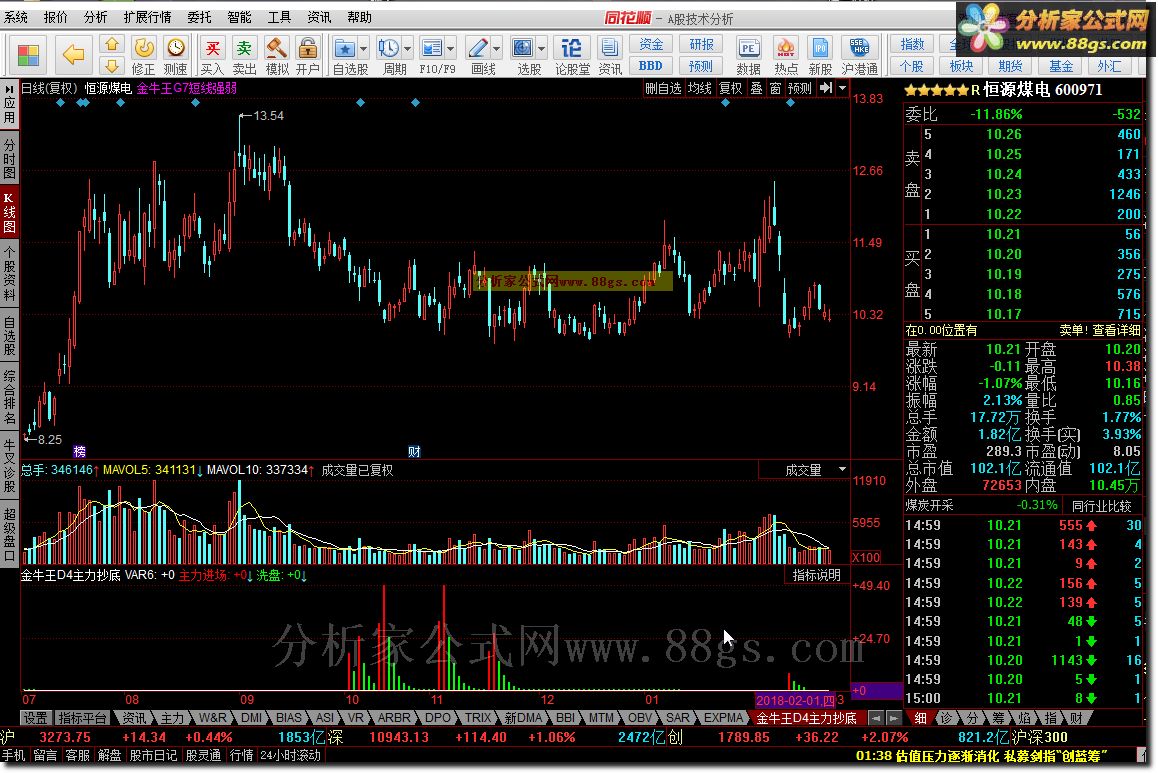
Task: Click the colorful home grid icon
Action: (28, 55)
